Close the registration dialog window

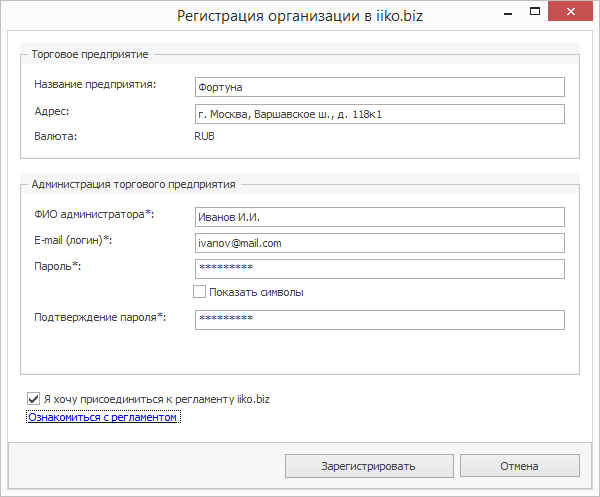click(x=571, y=11)
